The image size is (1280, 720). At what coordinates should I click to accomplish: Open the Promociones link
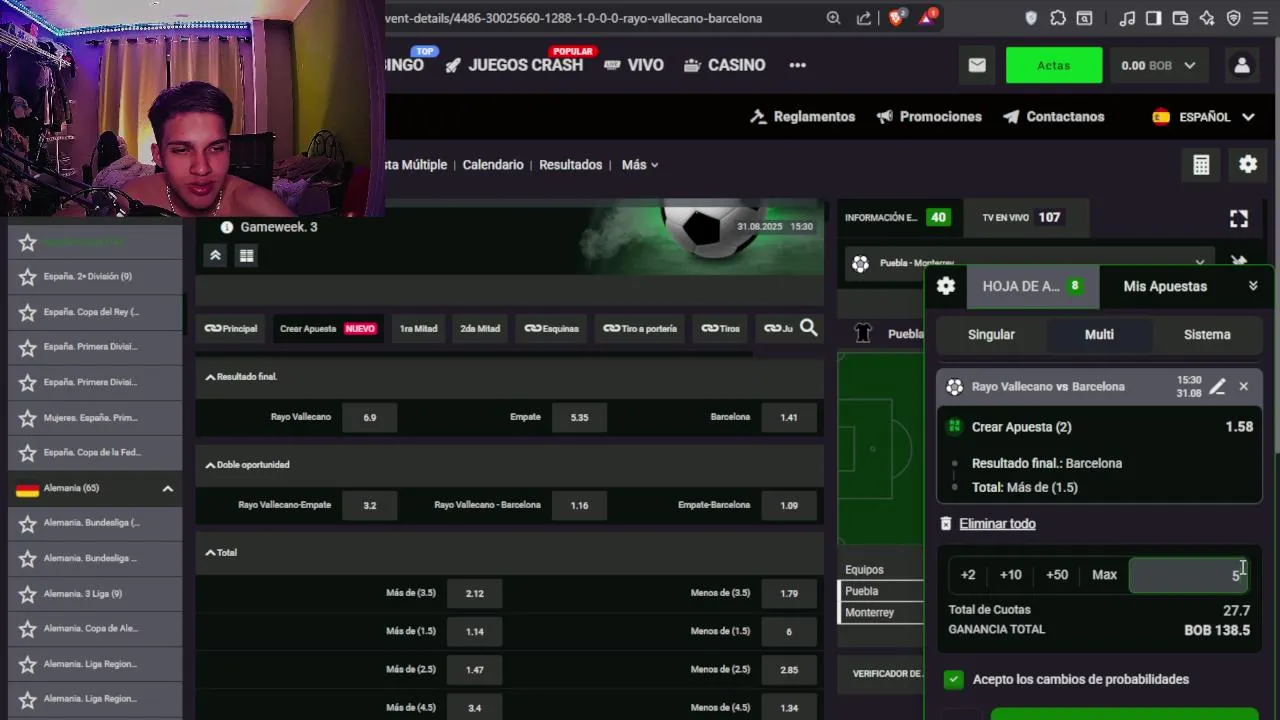(929, 117)
